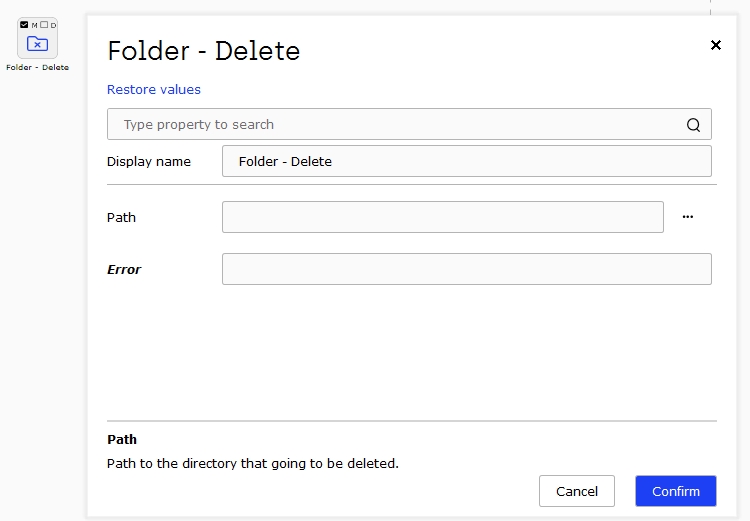The image size is (750, 521).
Task: Select the Folder - Delete node icon
Action: point(37,44)
